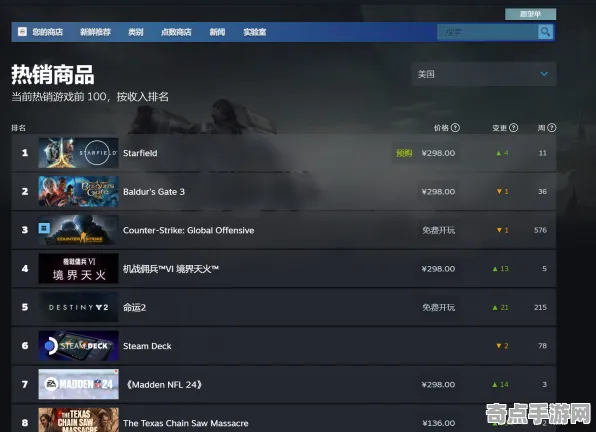
Task: Open 实验室 tab
Action: [x=255, y=32]
